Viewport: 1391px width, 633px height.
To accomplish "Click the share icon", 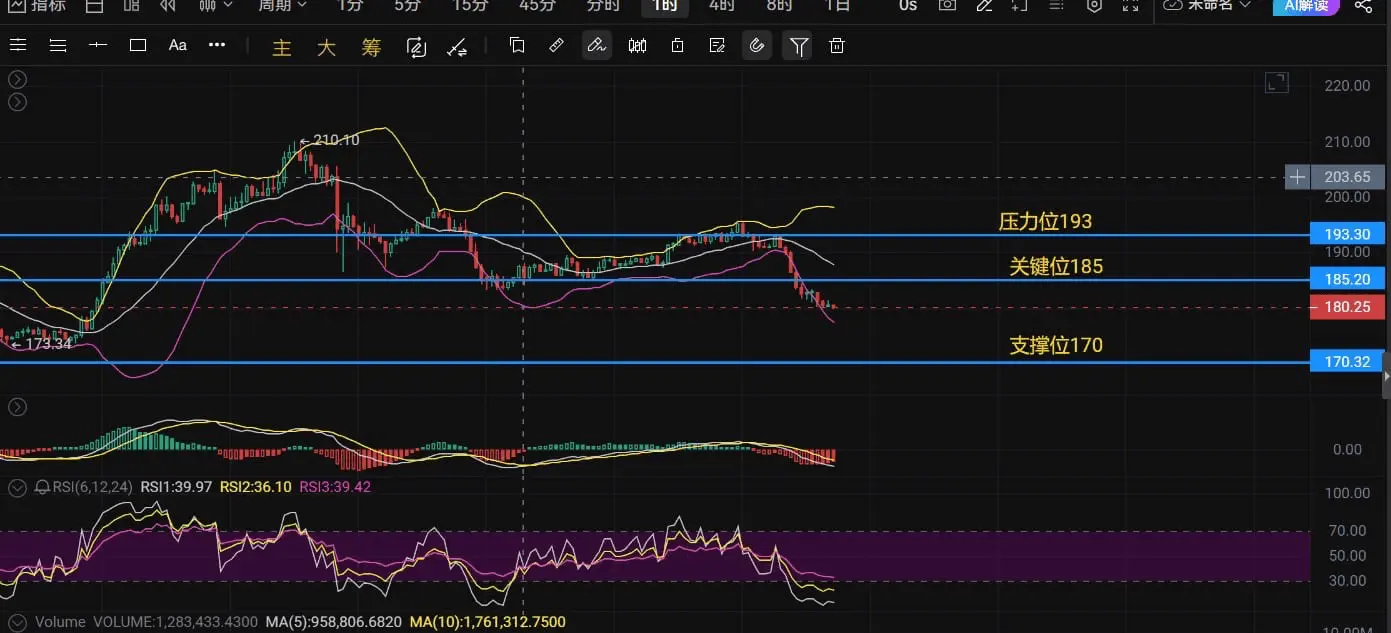I will click(1363, 5).
